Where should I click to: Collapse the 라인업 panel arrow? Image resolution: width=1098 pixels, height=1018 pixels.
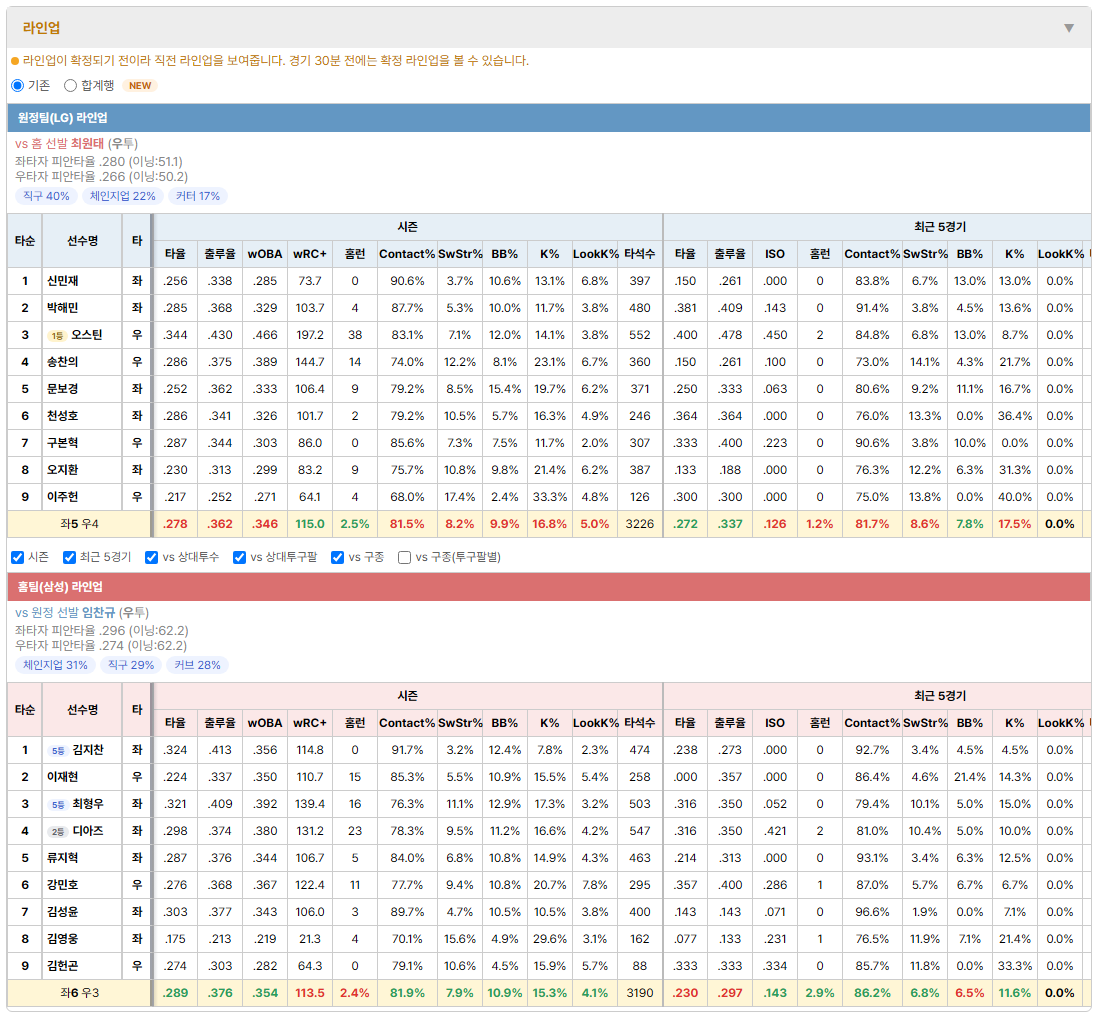point(1069,28)
